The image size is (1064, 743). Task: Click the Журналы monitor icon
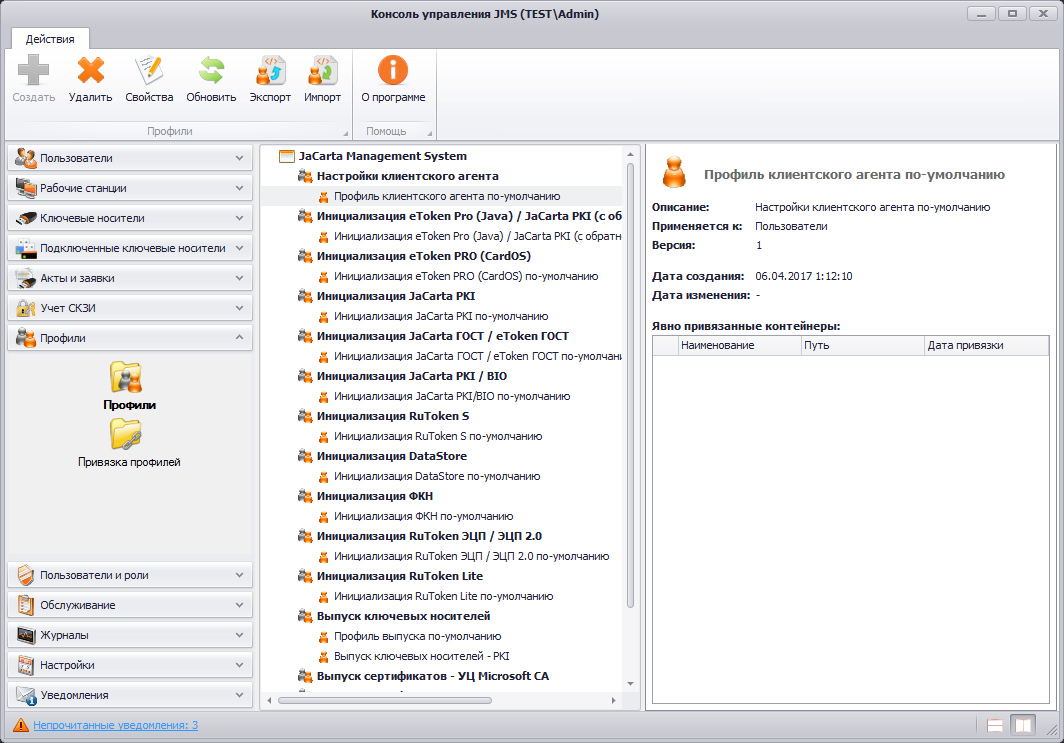[26, 635]
